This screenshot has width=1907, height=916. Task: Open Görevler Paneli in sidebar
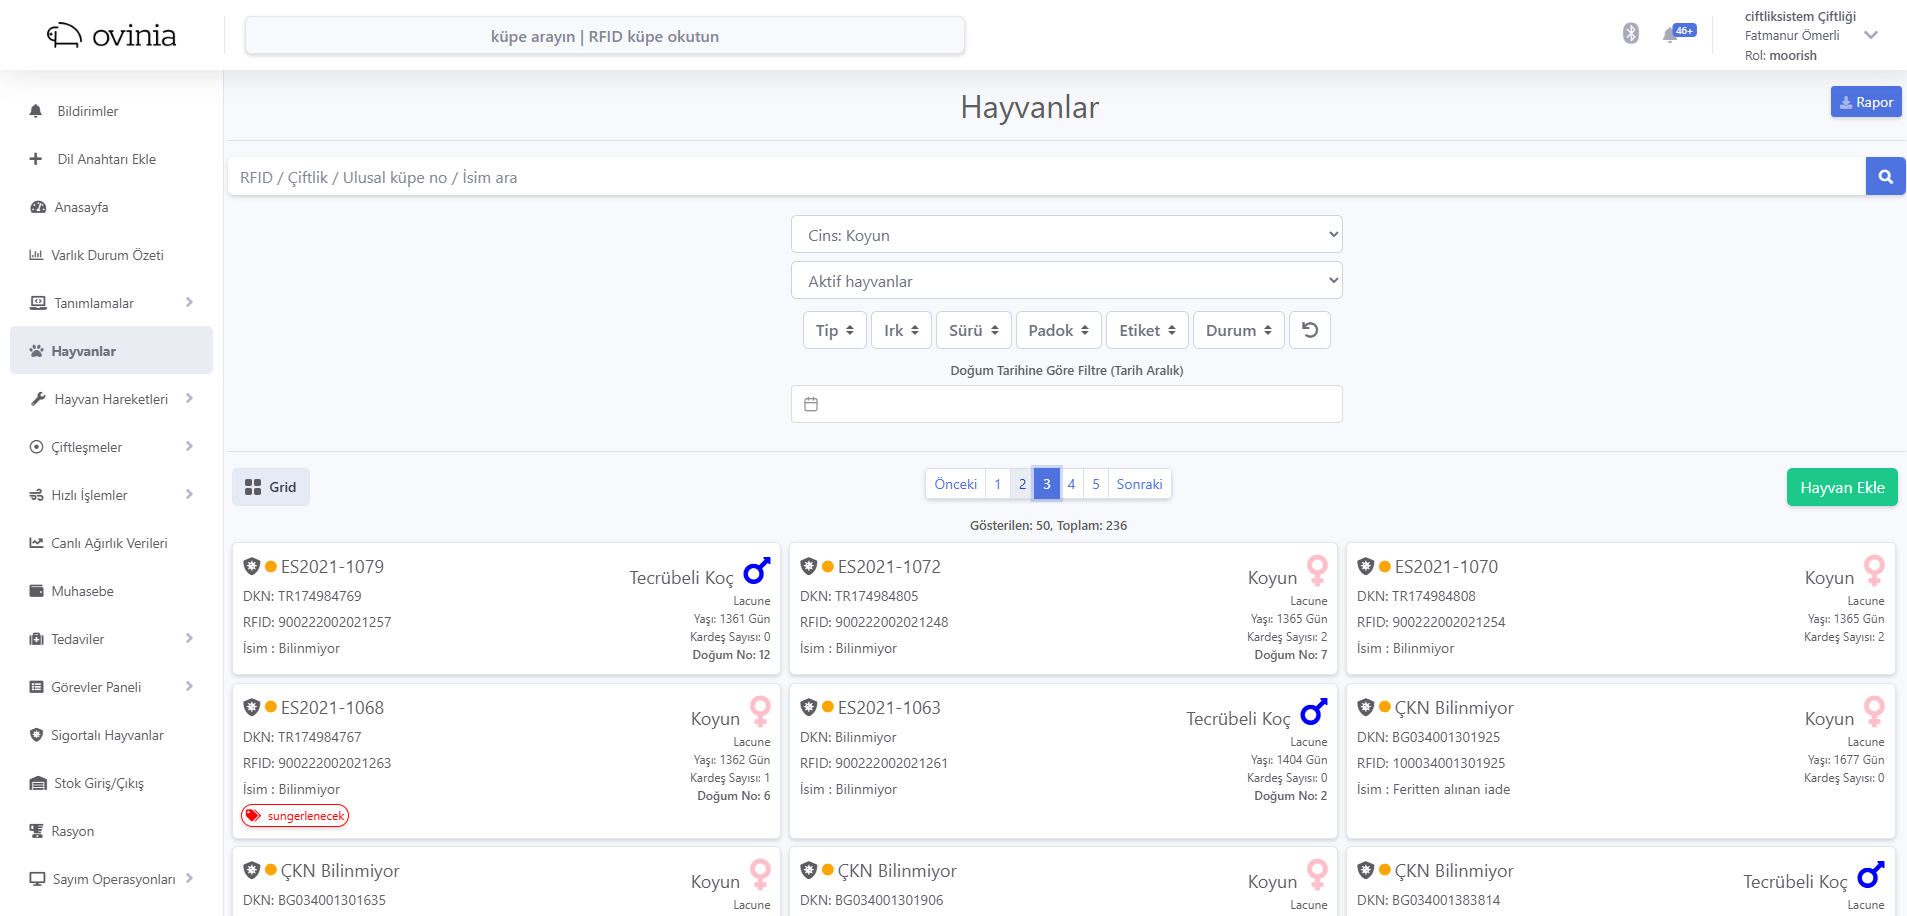(x=112, y=687)
